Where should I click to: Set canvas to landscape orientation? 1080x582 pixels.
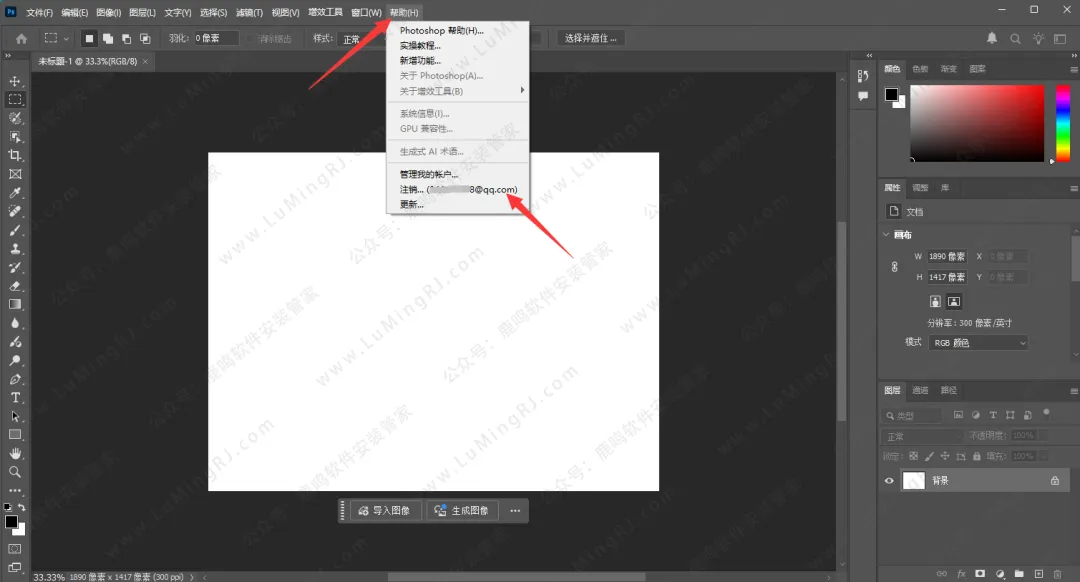tap(954, 302)
